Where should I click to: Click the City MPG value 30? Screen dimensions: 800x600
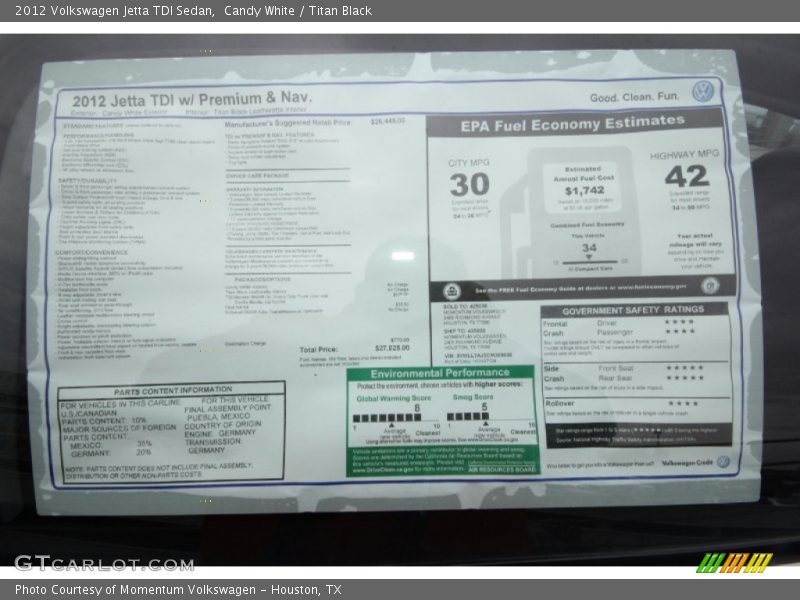tap(469, 184)
